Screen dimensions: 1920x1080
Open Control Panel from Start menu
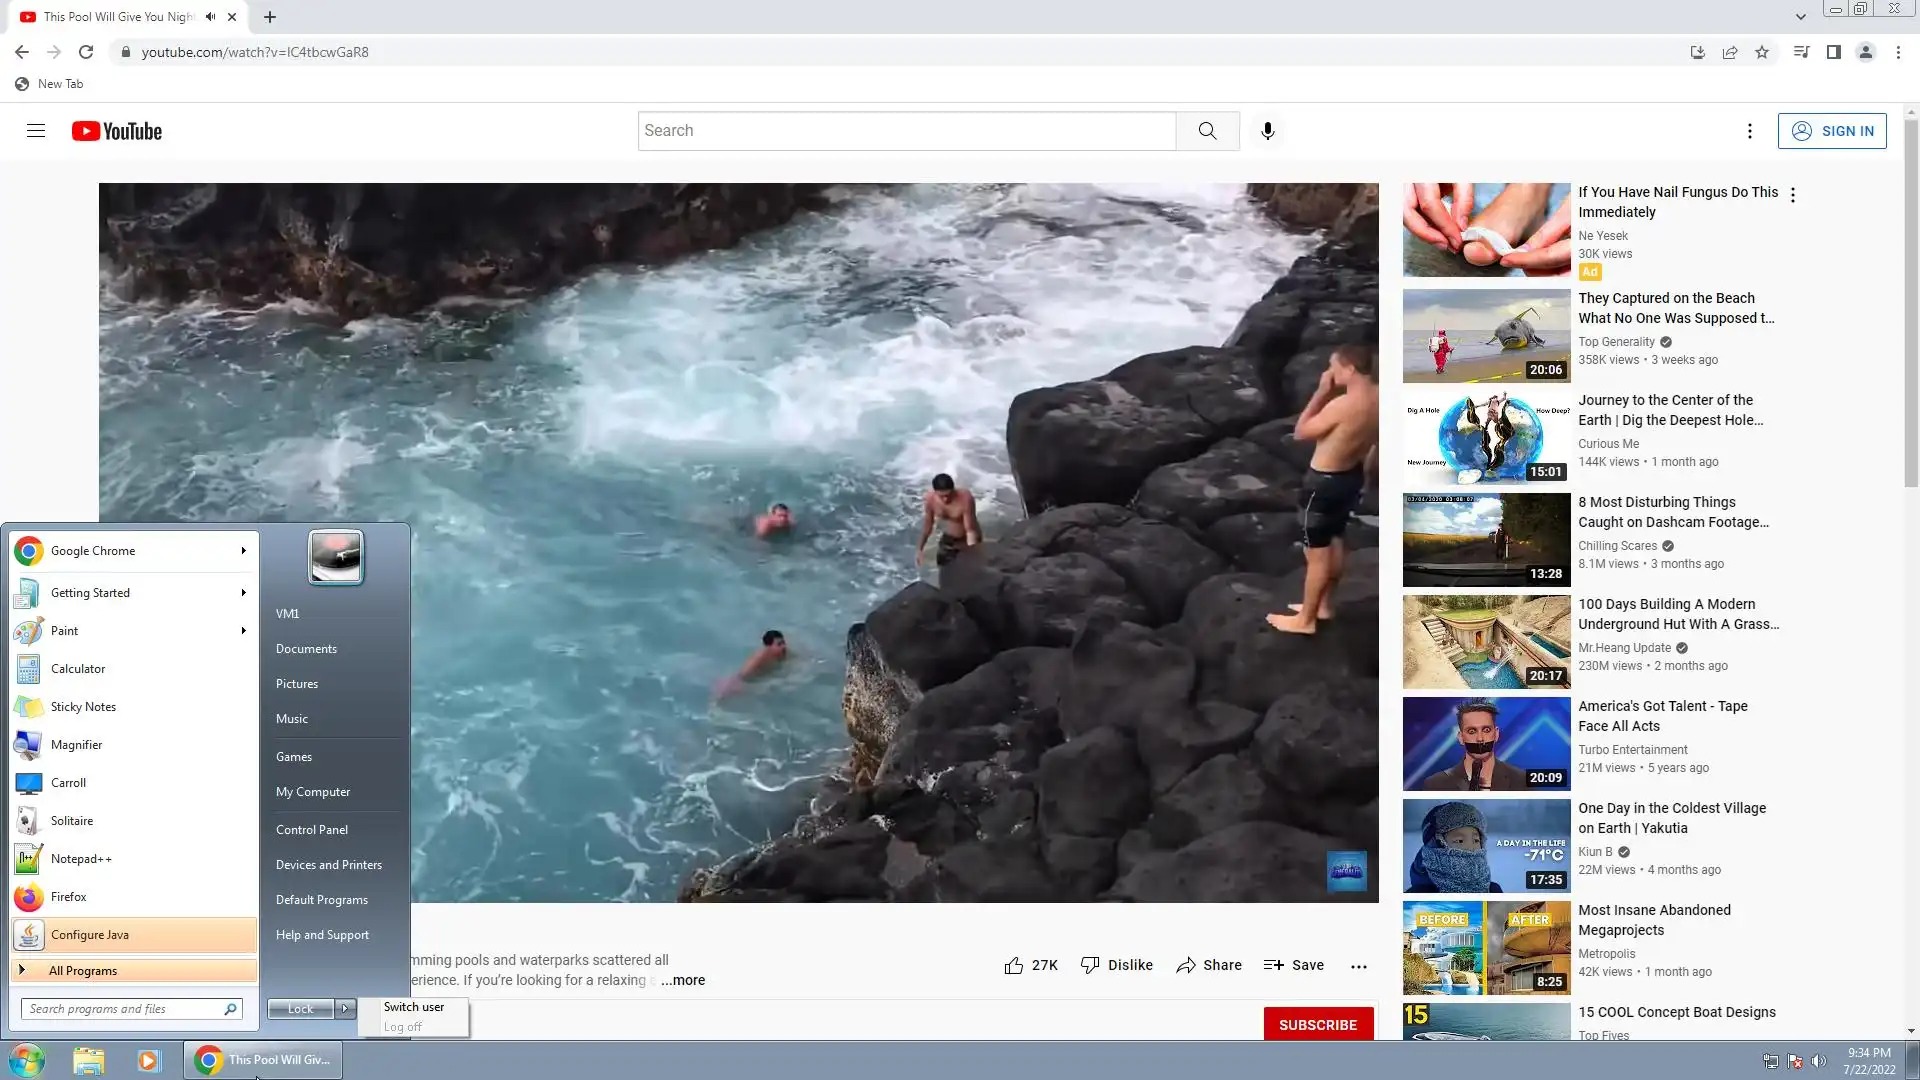(x=312, y=830)
